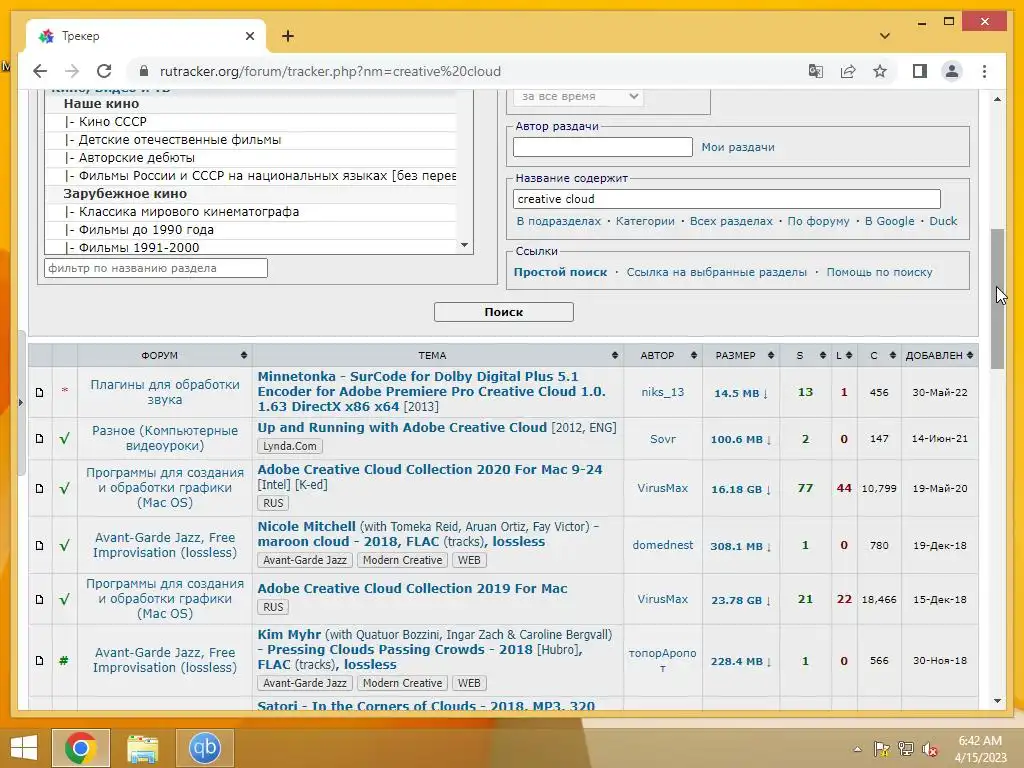This screenshot has width=1024, height=768.
Task: Open document icon of Collection 2019 row
Action: [40, 600]
